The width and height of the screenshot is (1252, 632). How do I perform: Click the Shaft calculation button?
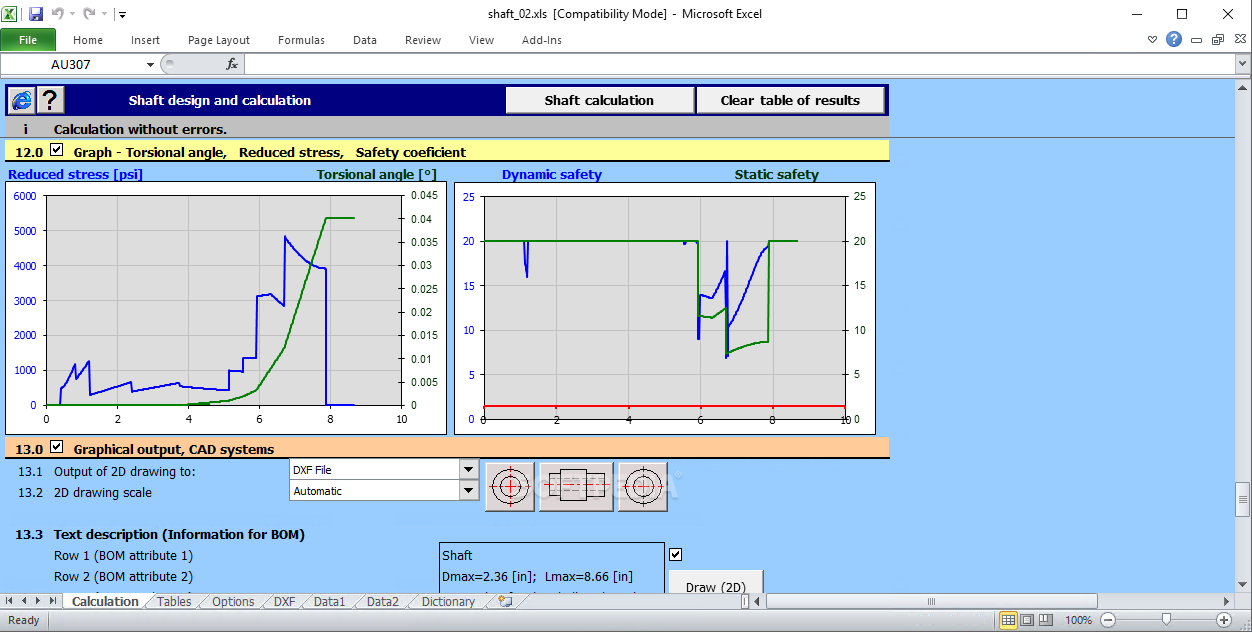point(599,100)
